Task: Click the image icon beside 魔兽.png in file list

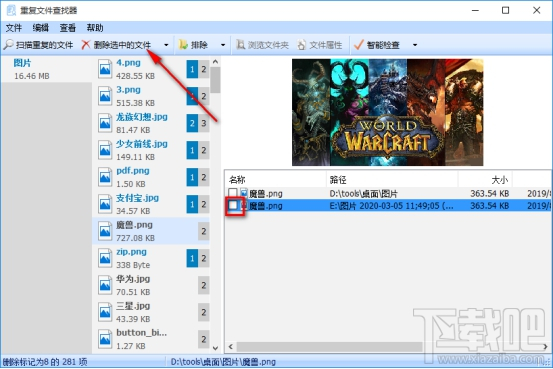Action: (x=105, y=231)
